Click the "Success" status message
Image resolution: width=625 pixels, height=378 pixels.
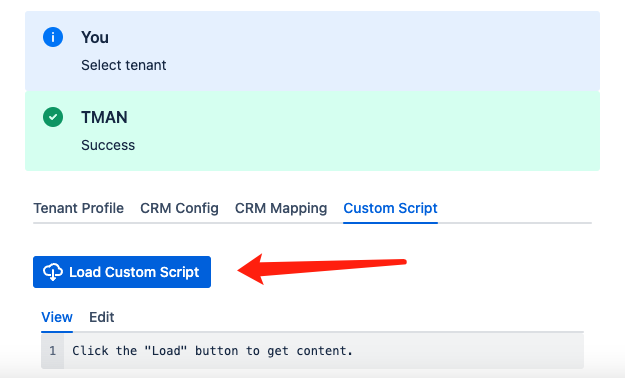(108, 145)
